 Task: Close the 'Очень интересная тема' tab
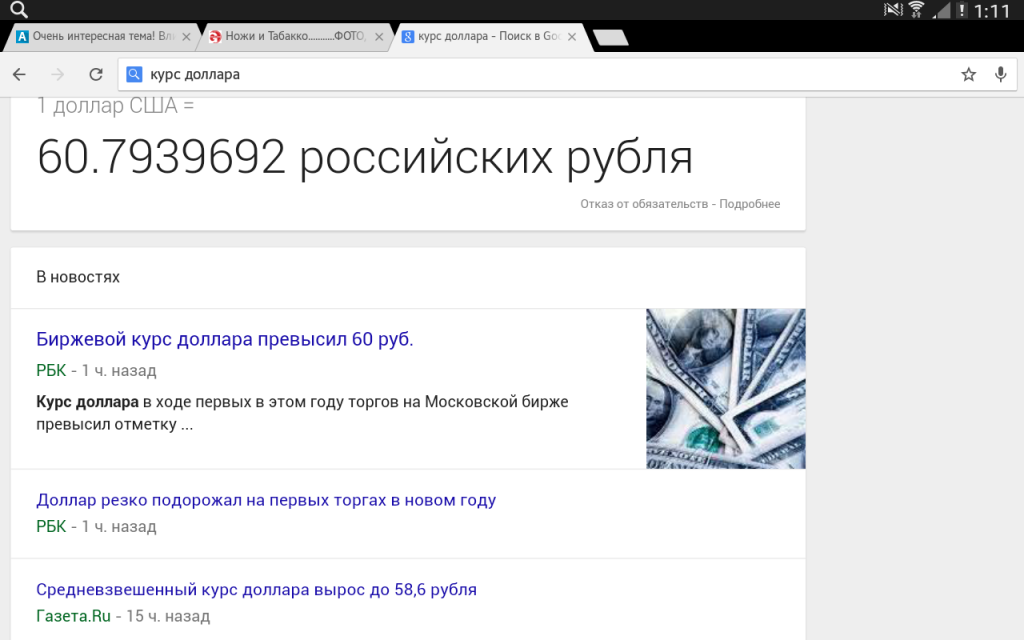(x=186, y=37)
